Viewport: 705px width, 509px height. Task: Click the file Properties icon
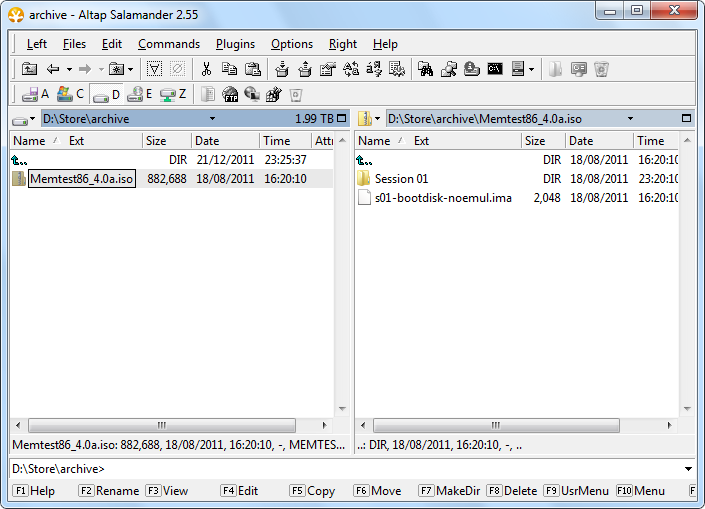click(328, 69)
